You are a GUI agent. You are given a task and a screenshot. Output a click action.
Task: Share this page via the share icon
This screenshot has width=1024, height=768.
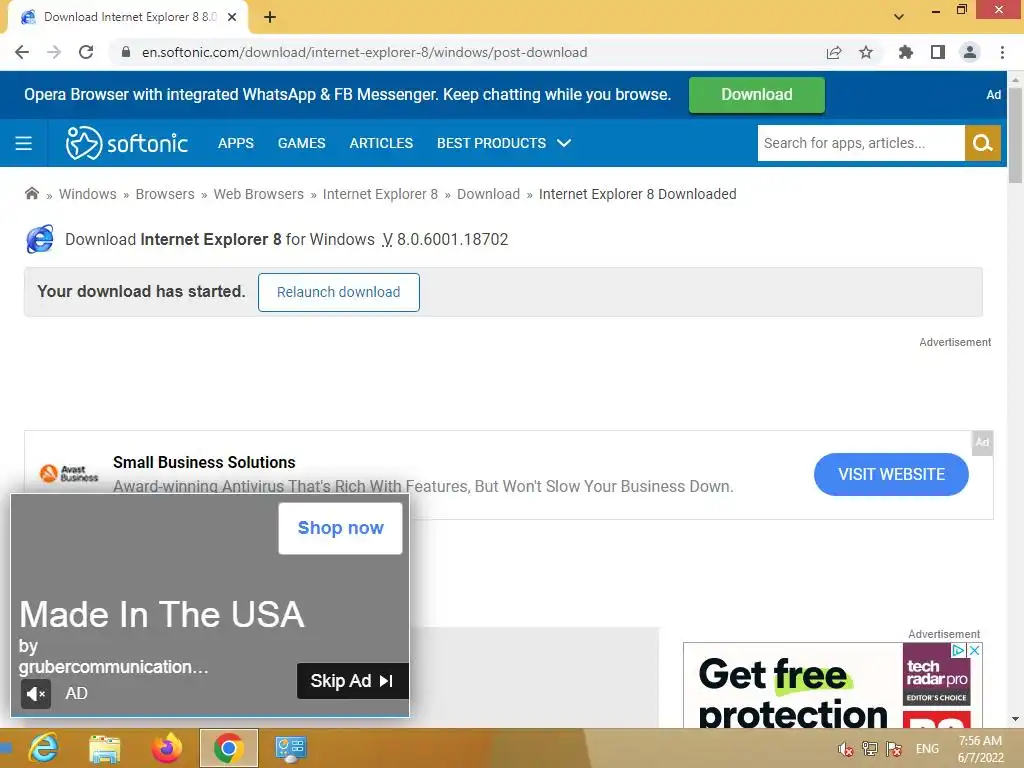click(x=834, y=52)
